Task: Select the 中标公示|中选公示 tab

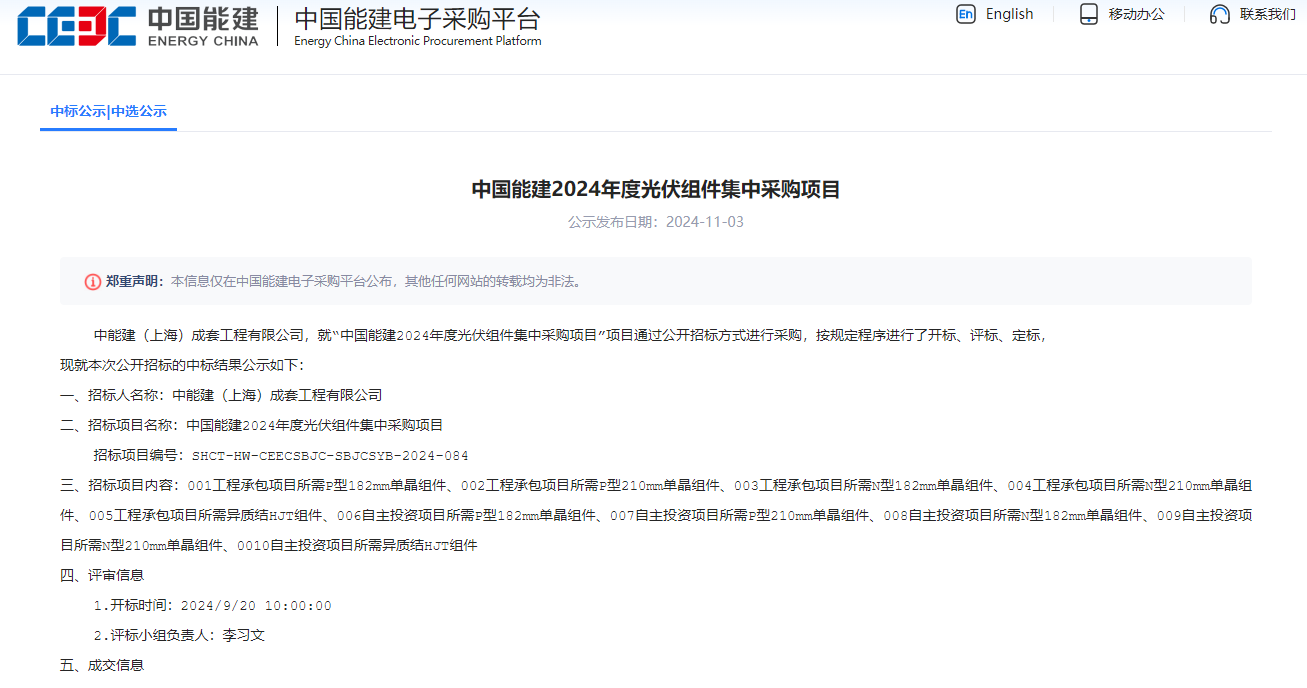Action: point(108,111)
